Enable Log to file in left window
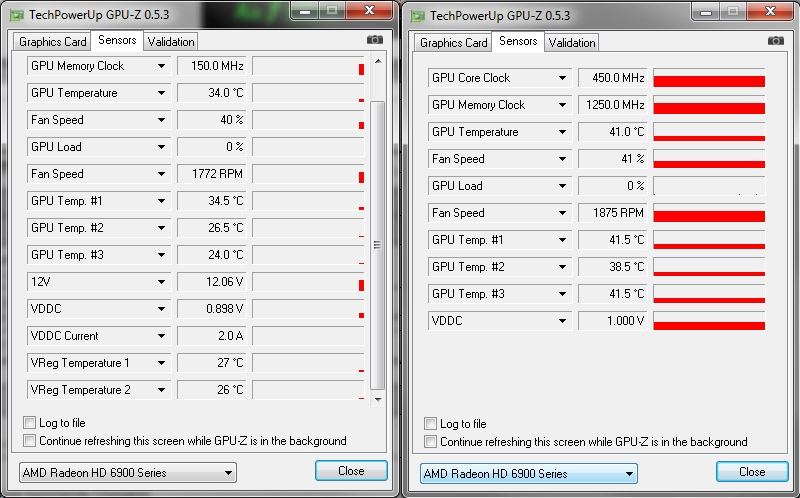Image resolution: width=800 pixels, height=498 pixels. pos(30,422)
